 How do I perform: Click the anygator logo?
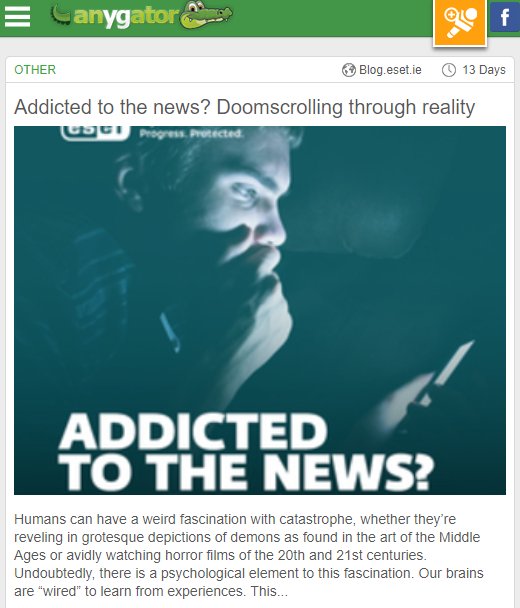click(x=141, y=16)
